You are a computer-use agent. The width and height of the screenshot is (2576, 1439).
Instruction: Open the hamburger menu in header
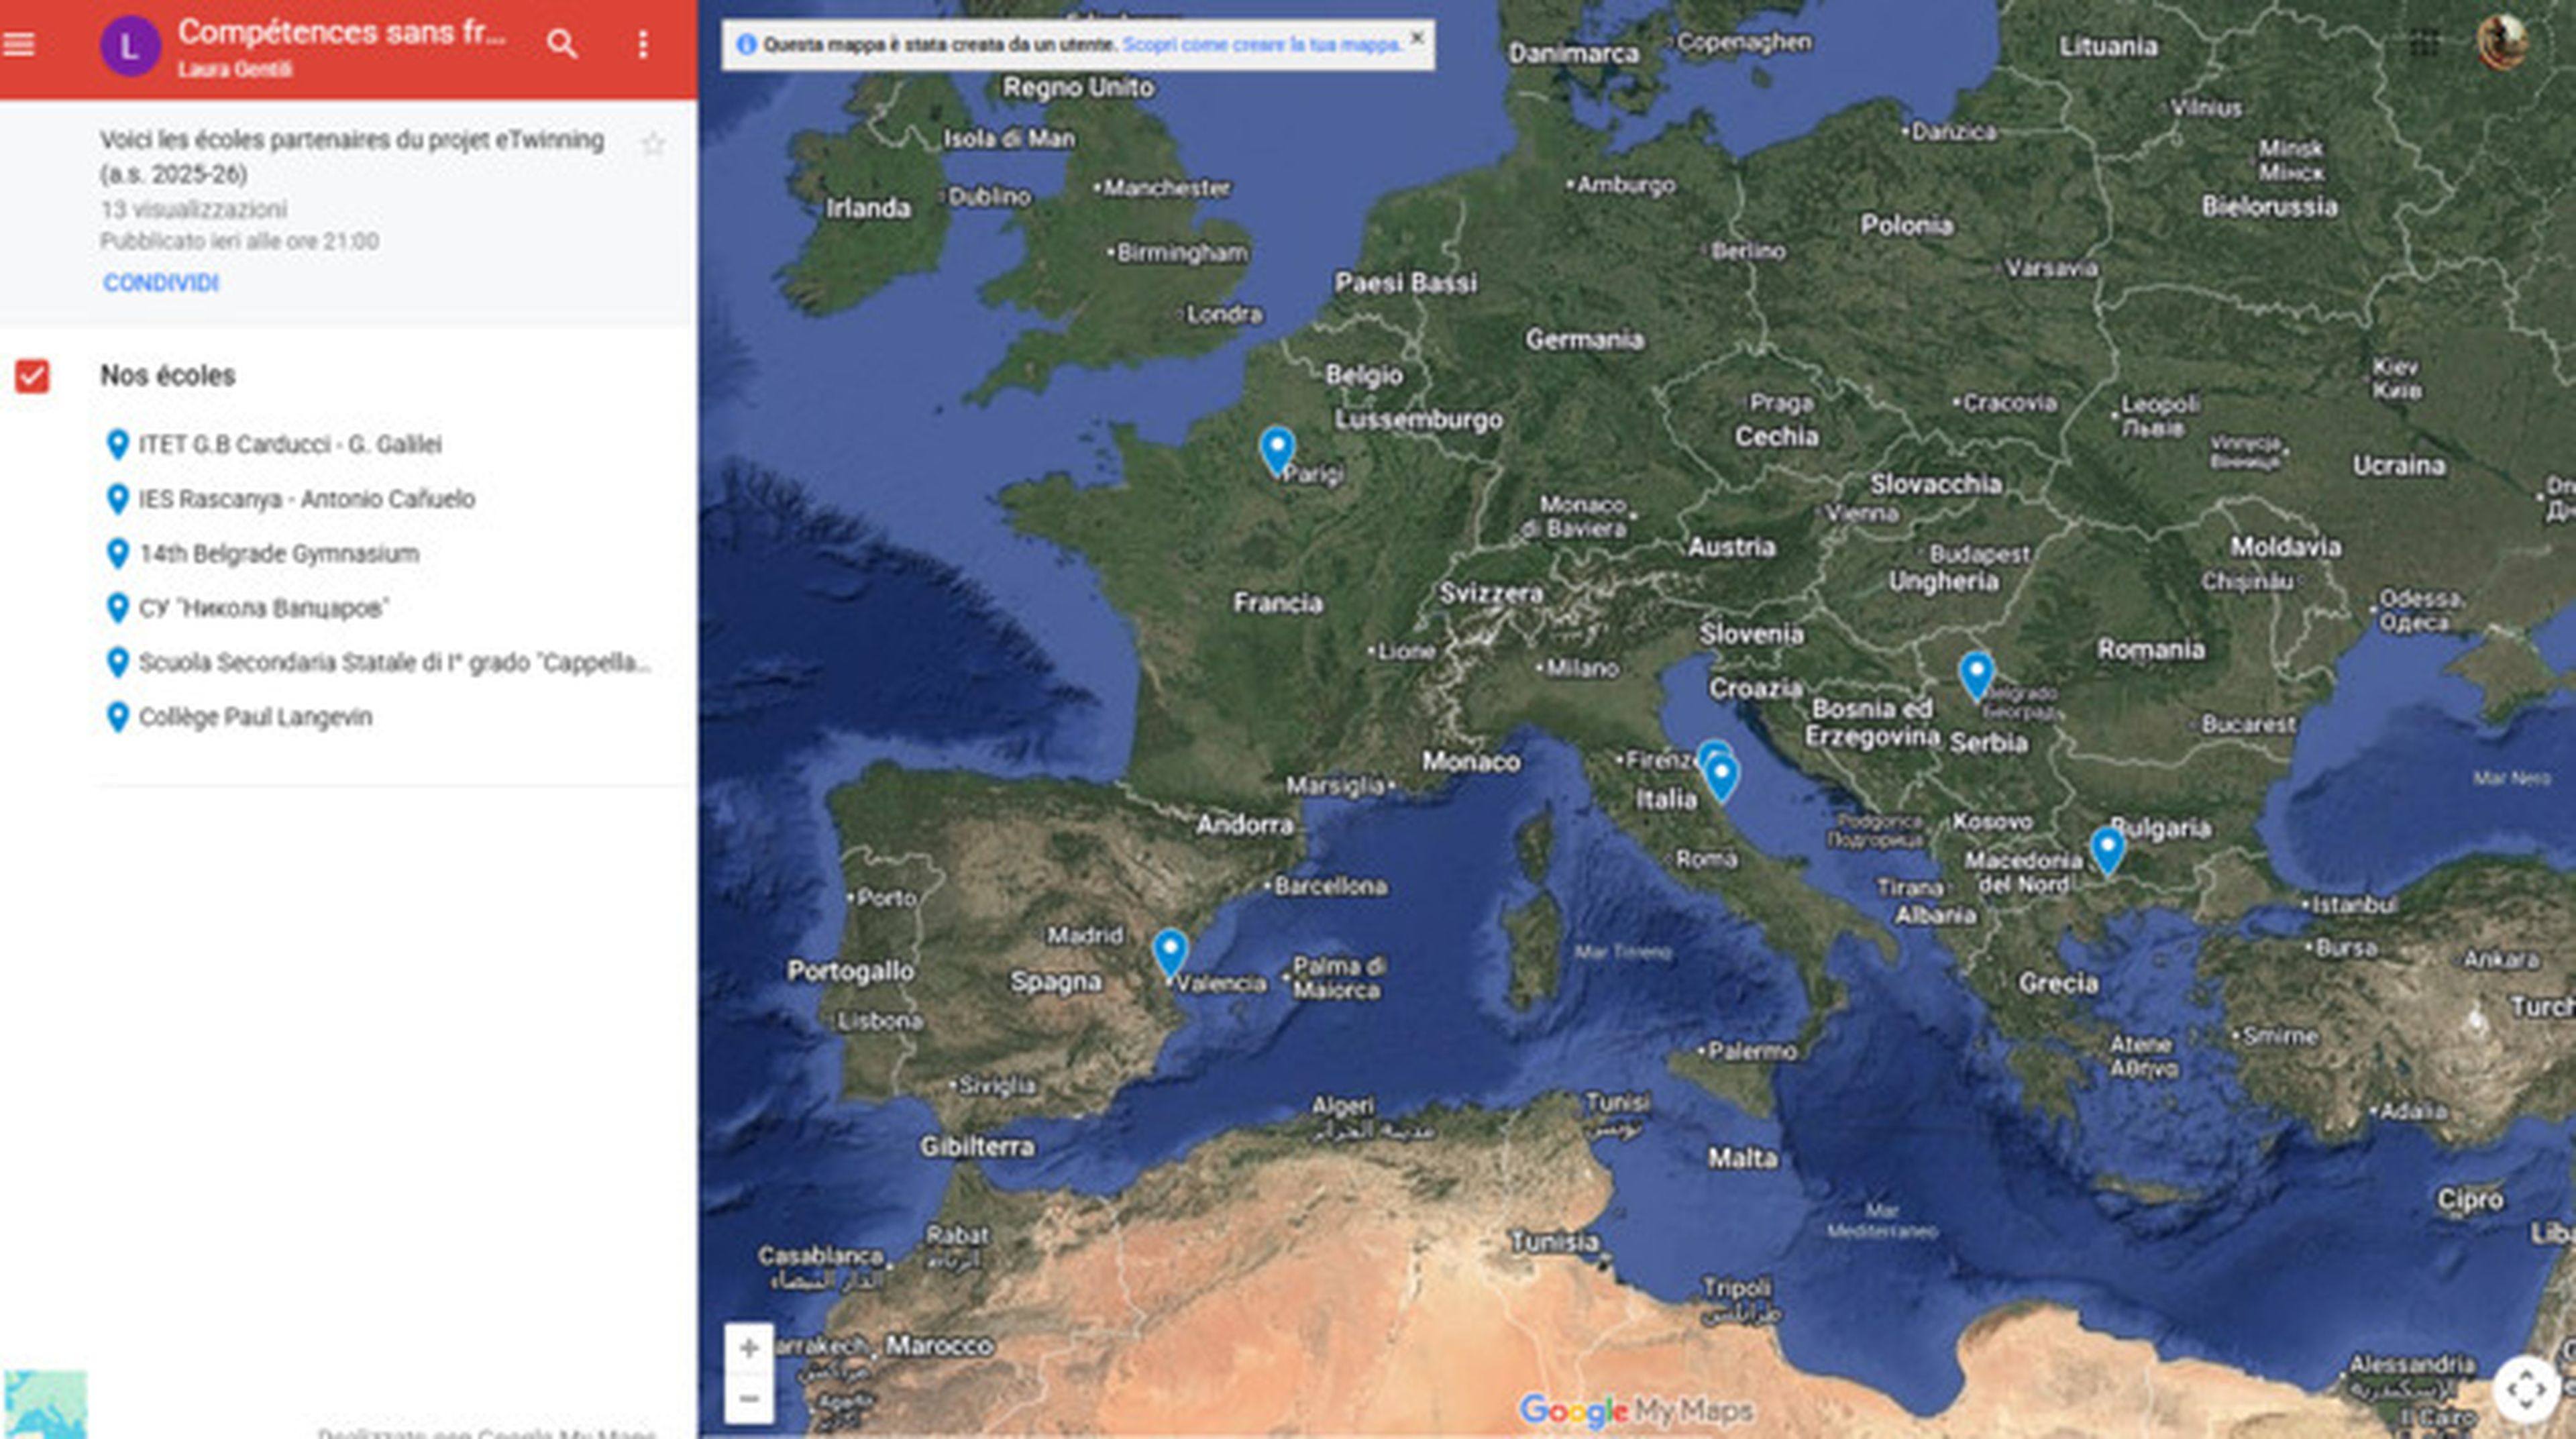(x=20, y=44)
